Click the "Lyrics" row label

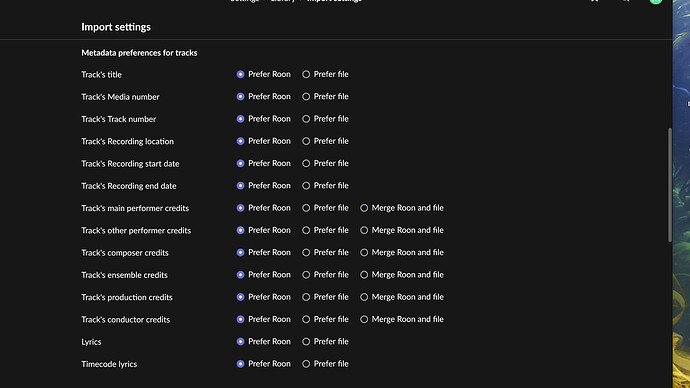point(91,342)
